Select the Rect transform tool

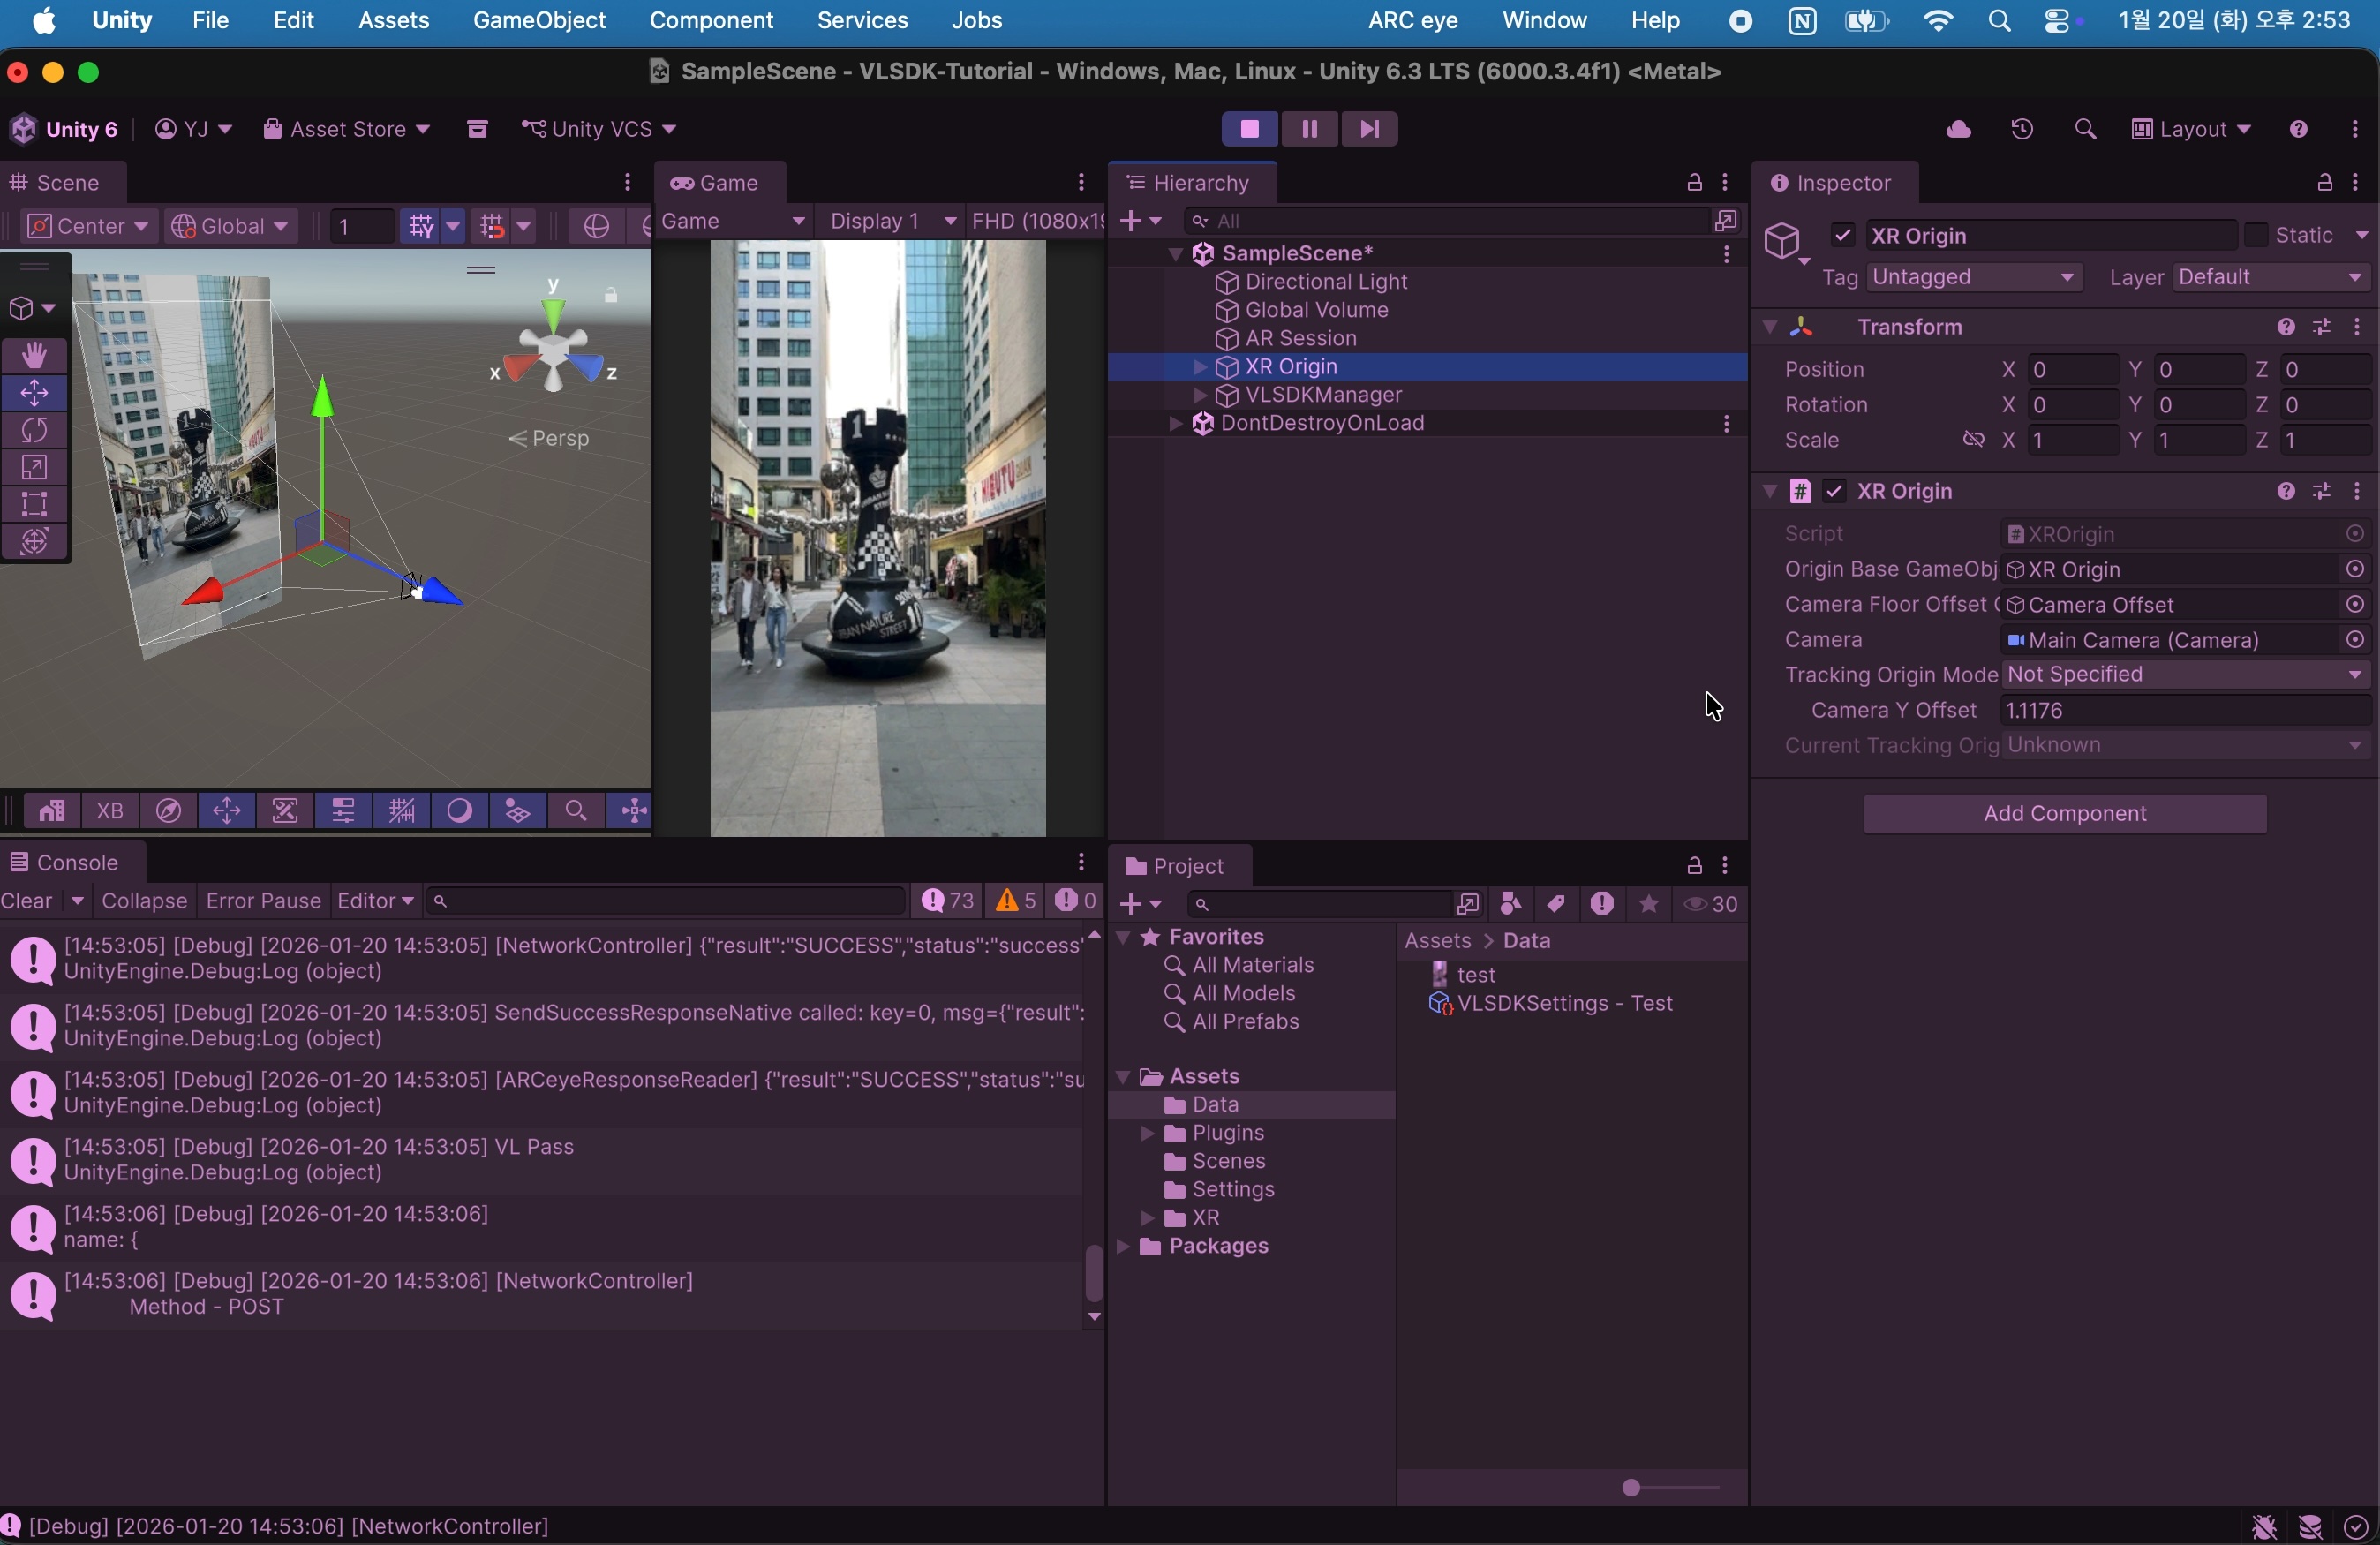click(x=35, y=504)
